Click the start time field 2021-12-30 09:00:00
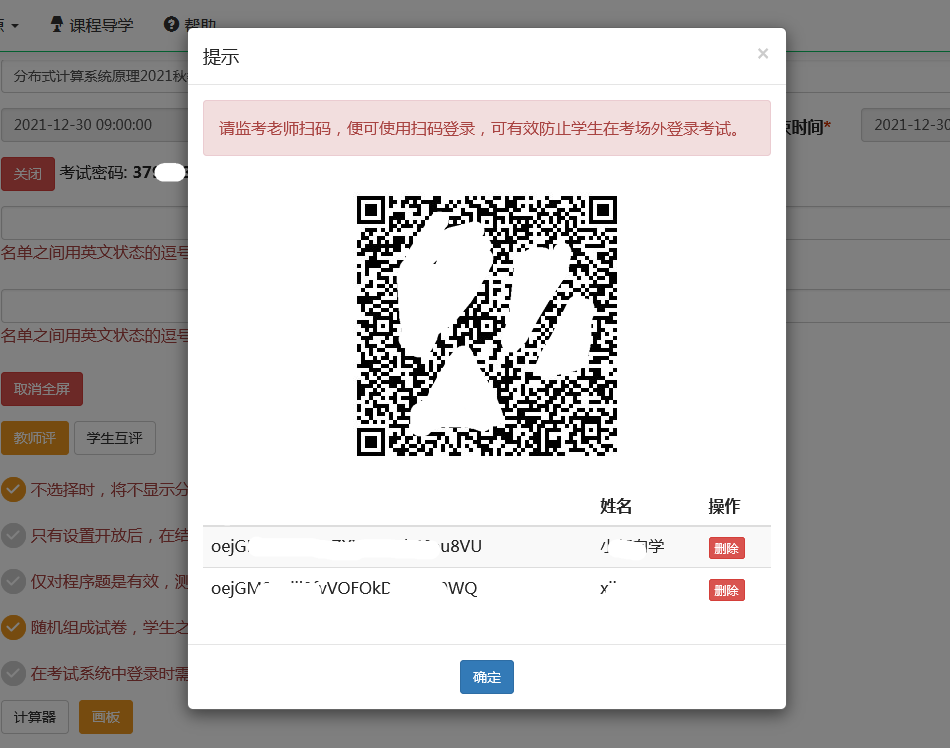The image size is (950, 748). (x=95, y=125)
